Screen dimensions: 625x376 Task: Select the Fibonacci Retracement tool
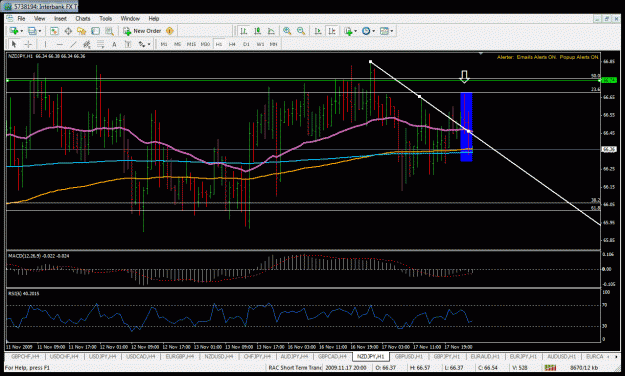coord(100,44)
